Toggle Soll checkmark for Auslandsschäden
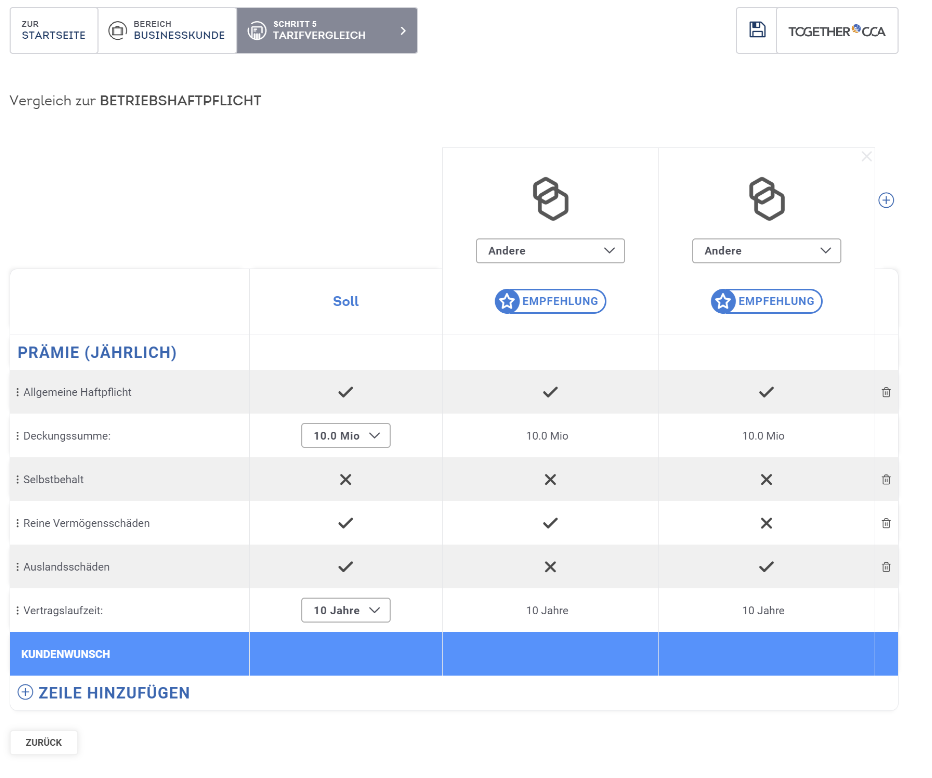The image size is (932, 778). click(x=345, y=567)
